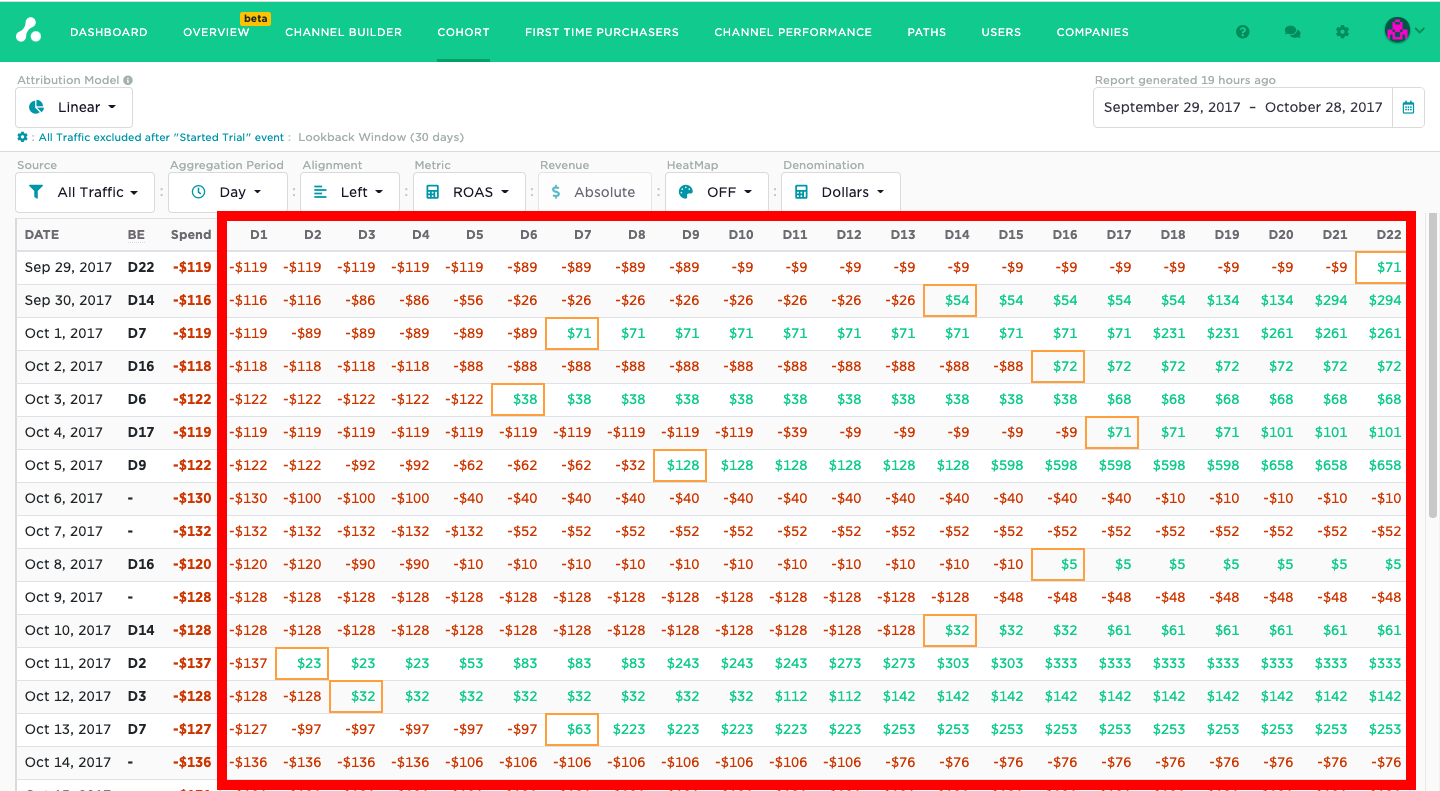Viewport: 1440px width, 791px height.
Task: Click highlighted $128 cell in Oct 5 row
Action: point(680,465)
